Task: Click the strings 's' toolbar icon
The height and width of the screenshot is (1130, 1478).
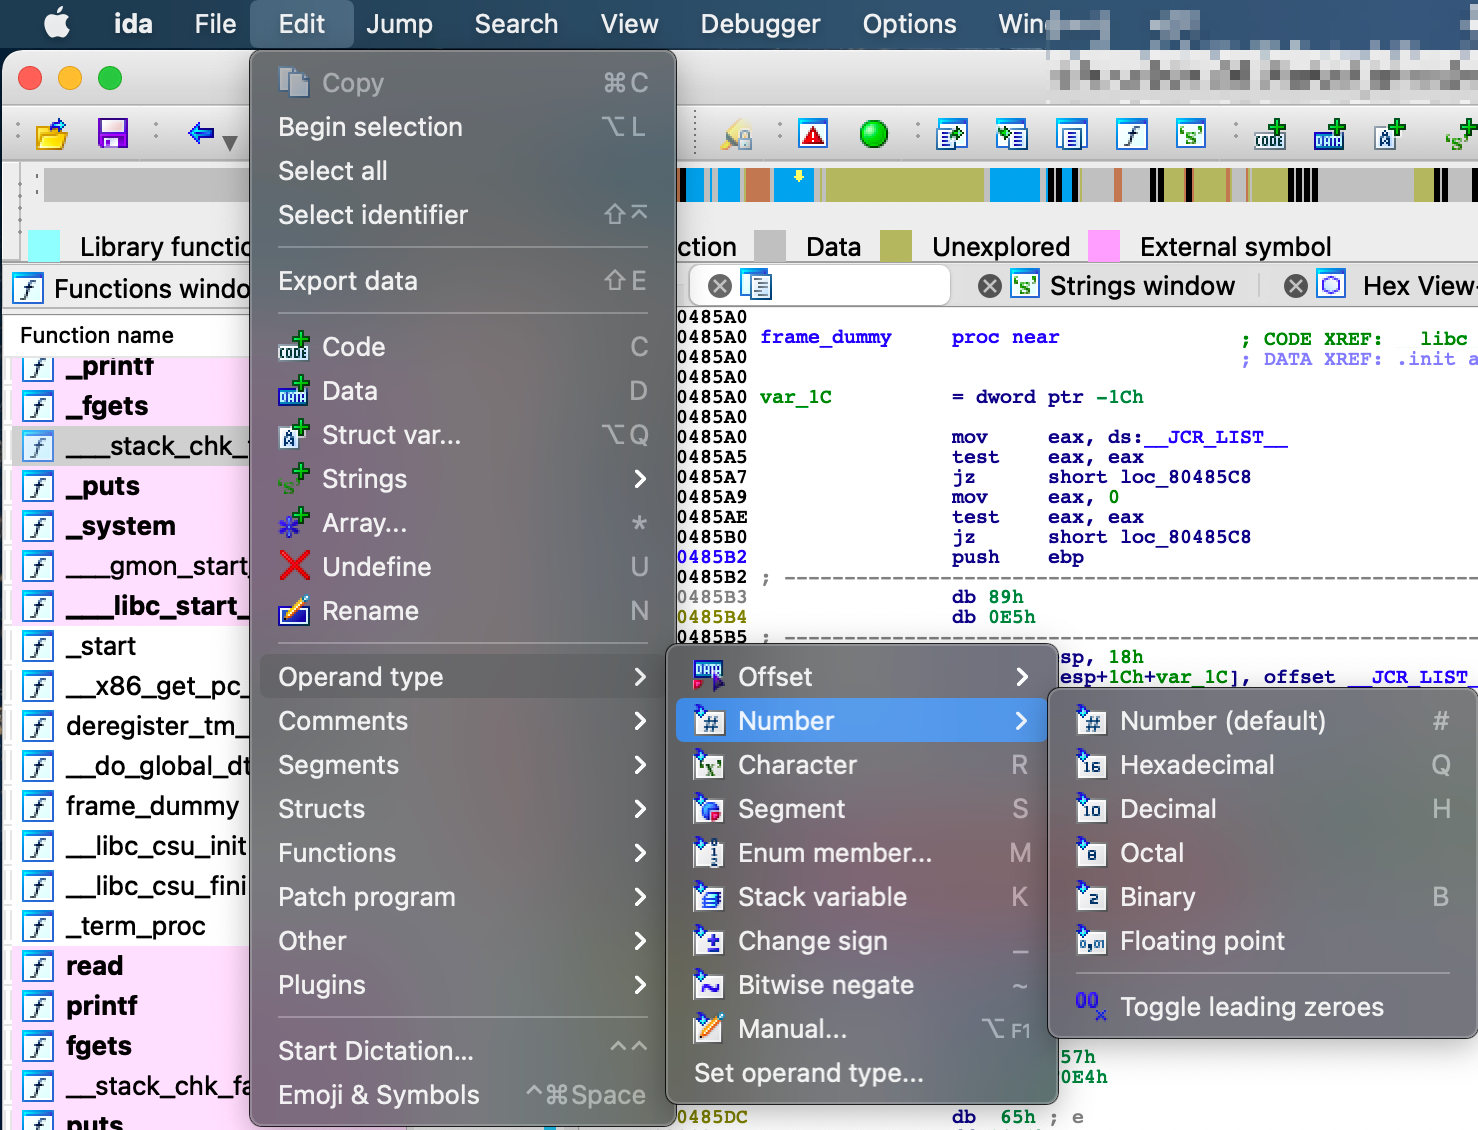Action: click(x=1190, y=133)
